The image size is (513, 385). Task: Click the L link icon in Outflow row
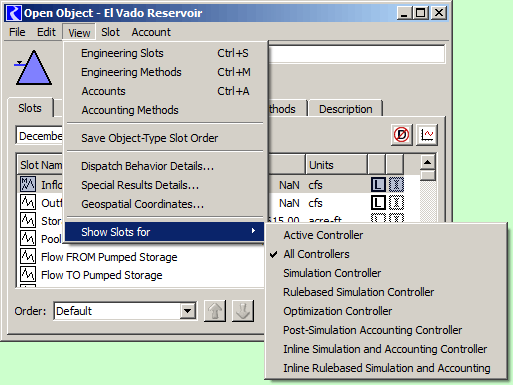coord(378,203)
